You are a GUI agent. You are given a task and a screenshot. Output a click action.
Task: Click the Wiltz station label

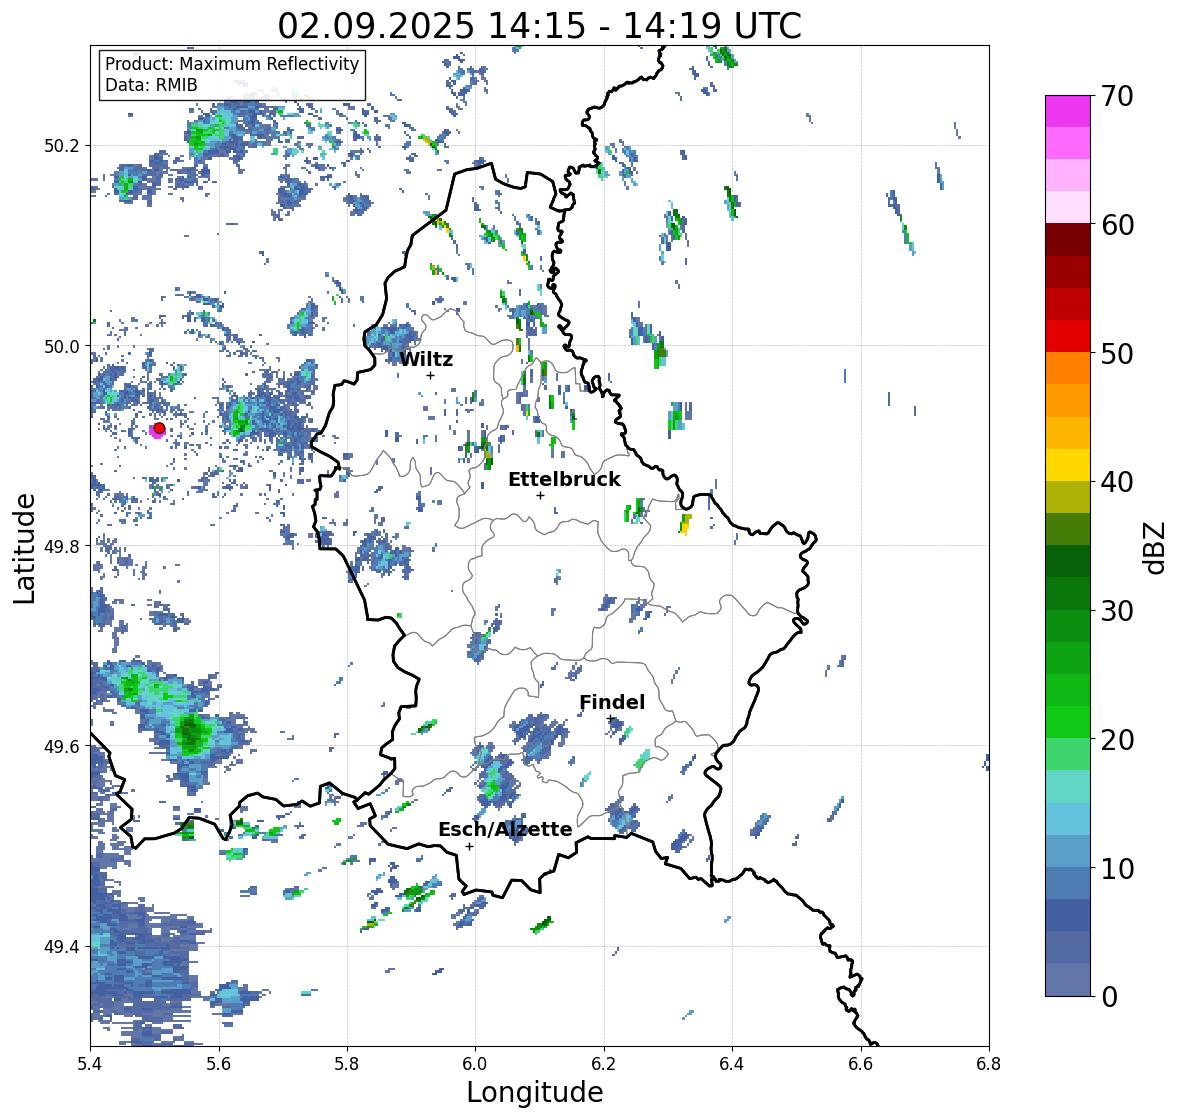point(426,359)
